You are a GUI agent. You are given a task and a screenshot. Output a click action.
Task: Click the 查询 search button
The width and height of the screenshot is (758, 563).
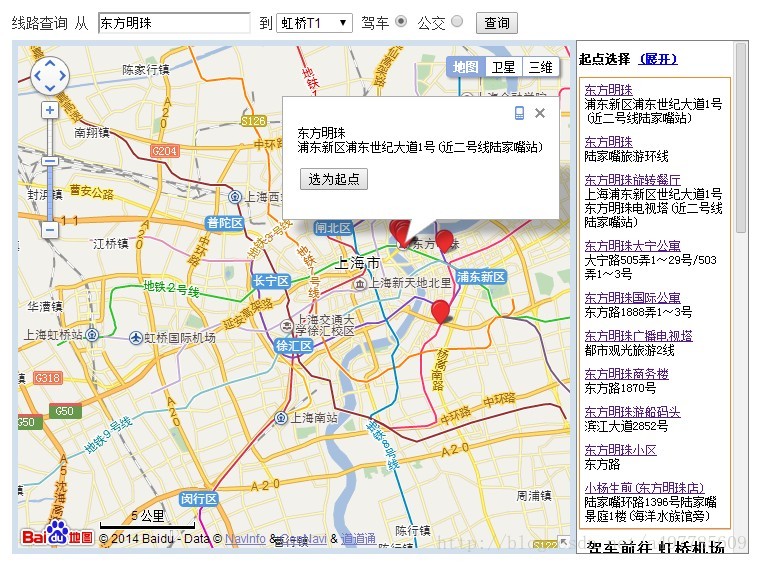click(x=496, y=23)
